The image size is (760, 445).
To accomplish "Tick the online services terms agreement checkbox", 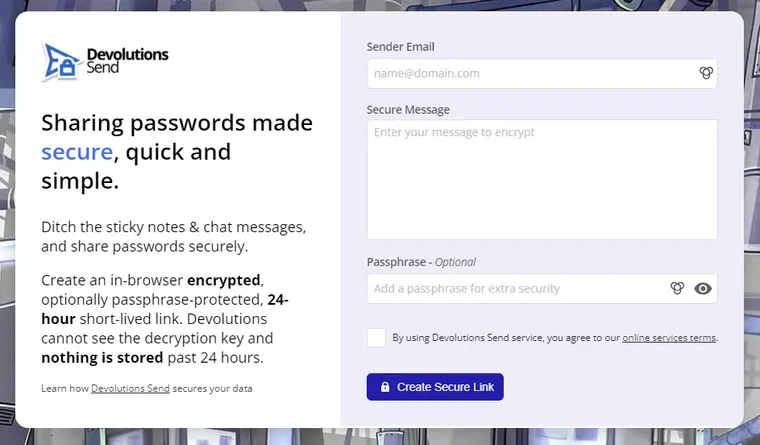I will point(376,337).
